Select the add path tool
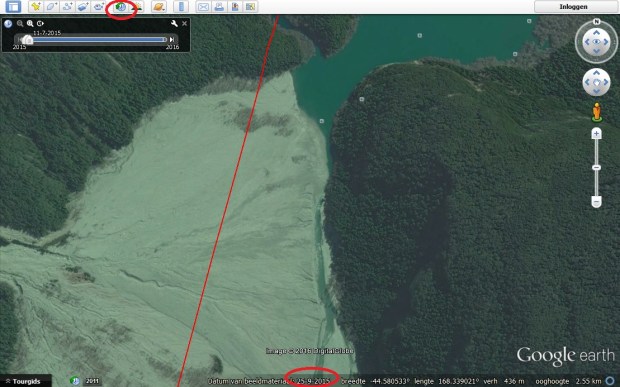The image size is (620, 387). (x=67, y=6)
